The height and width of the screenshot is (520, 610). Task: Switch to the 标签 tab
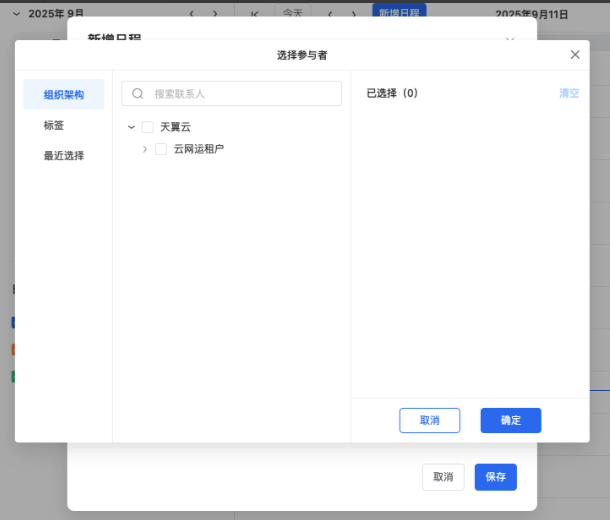(x=54, y=125)
